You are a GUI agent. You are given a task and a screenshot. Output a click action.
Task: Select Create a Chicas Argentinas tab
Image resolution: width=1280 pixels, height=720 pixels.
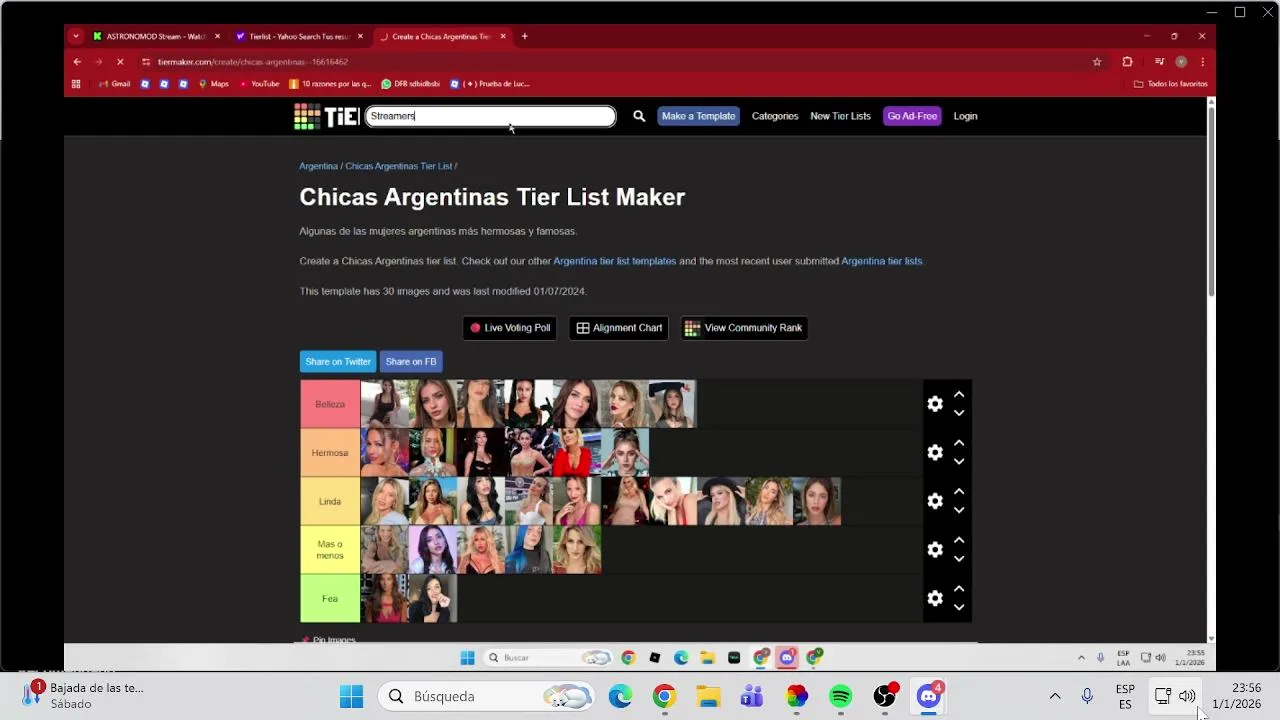(441, 36)
